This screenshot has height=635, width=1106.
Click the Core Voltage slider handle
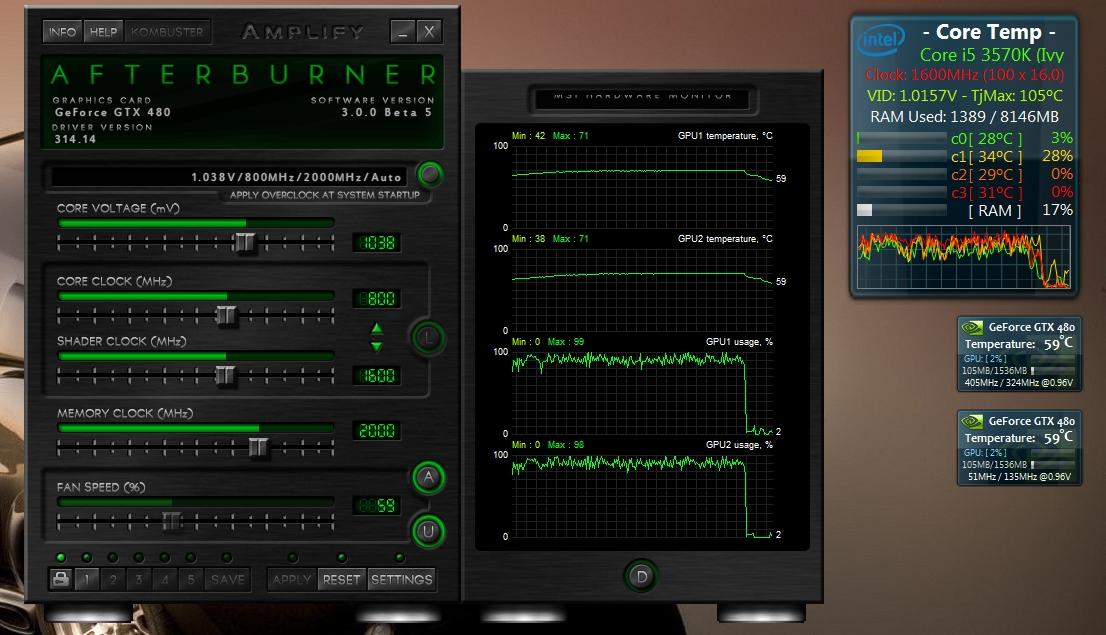[244, 242]
